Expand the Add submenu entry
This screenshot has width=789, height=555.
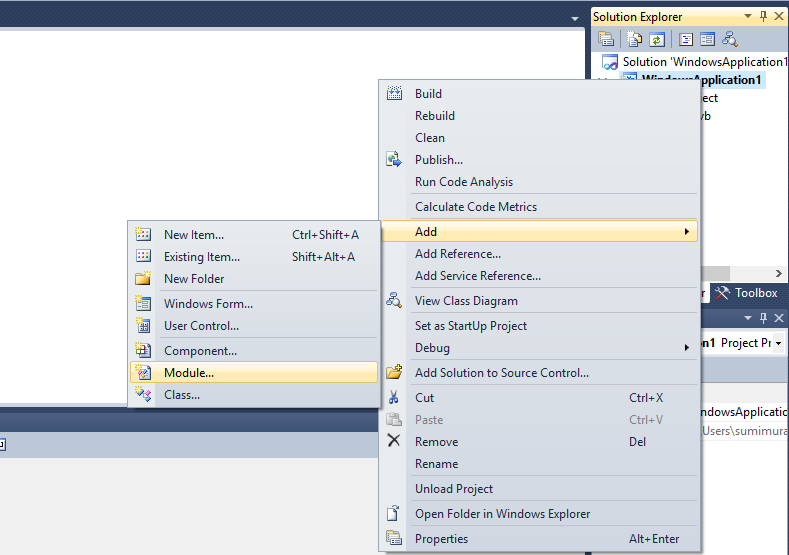click(x=539, y=231)
